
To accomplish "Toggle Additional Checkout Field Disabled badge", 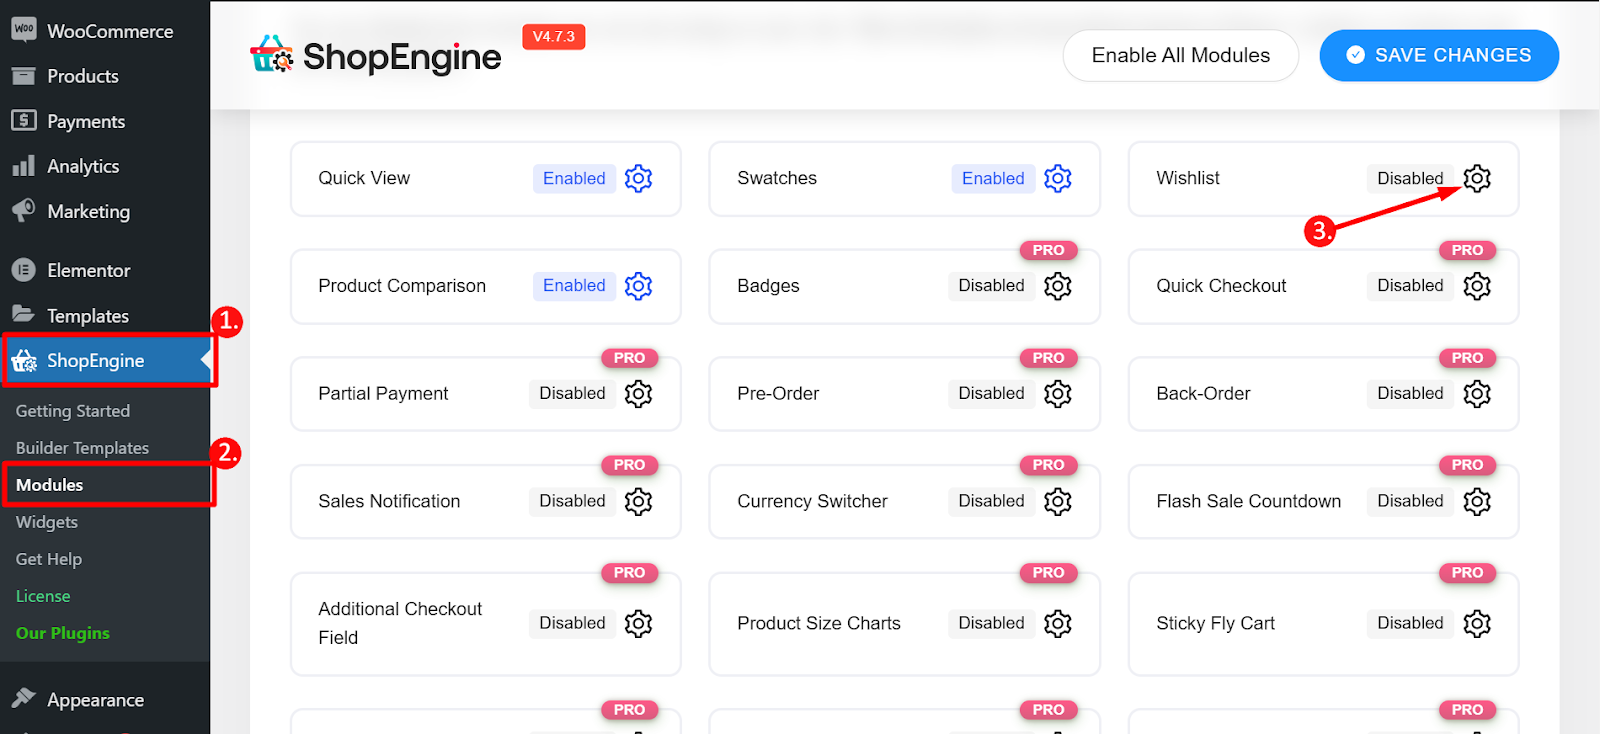I will (572, 623).
